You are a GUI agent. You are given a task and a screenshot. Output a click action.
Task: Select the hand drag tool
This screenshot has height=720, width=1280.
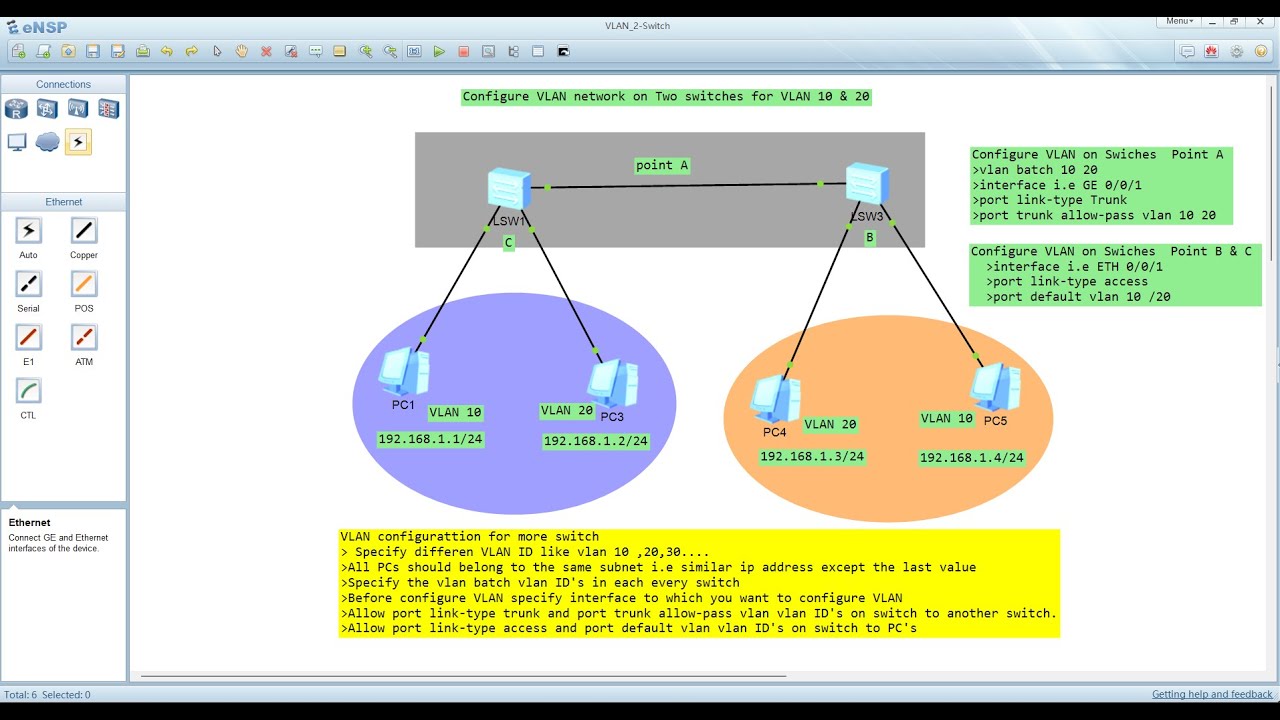(241, 51)
